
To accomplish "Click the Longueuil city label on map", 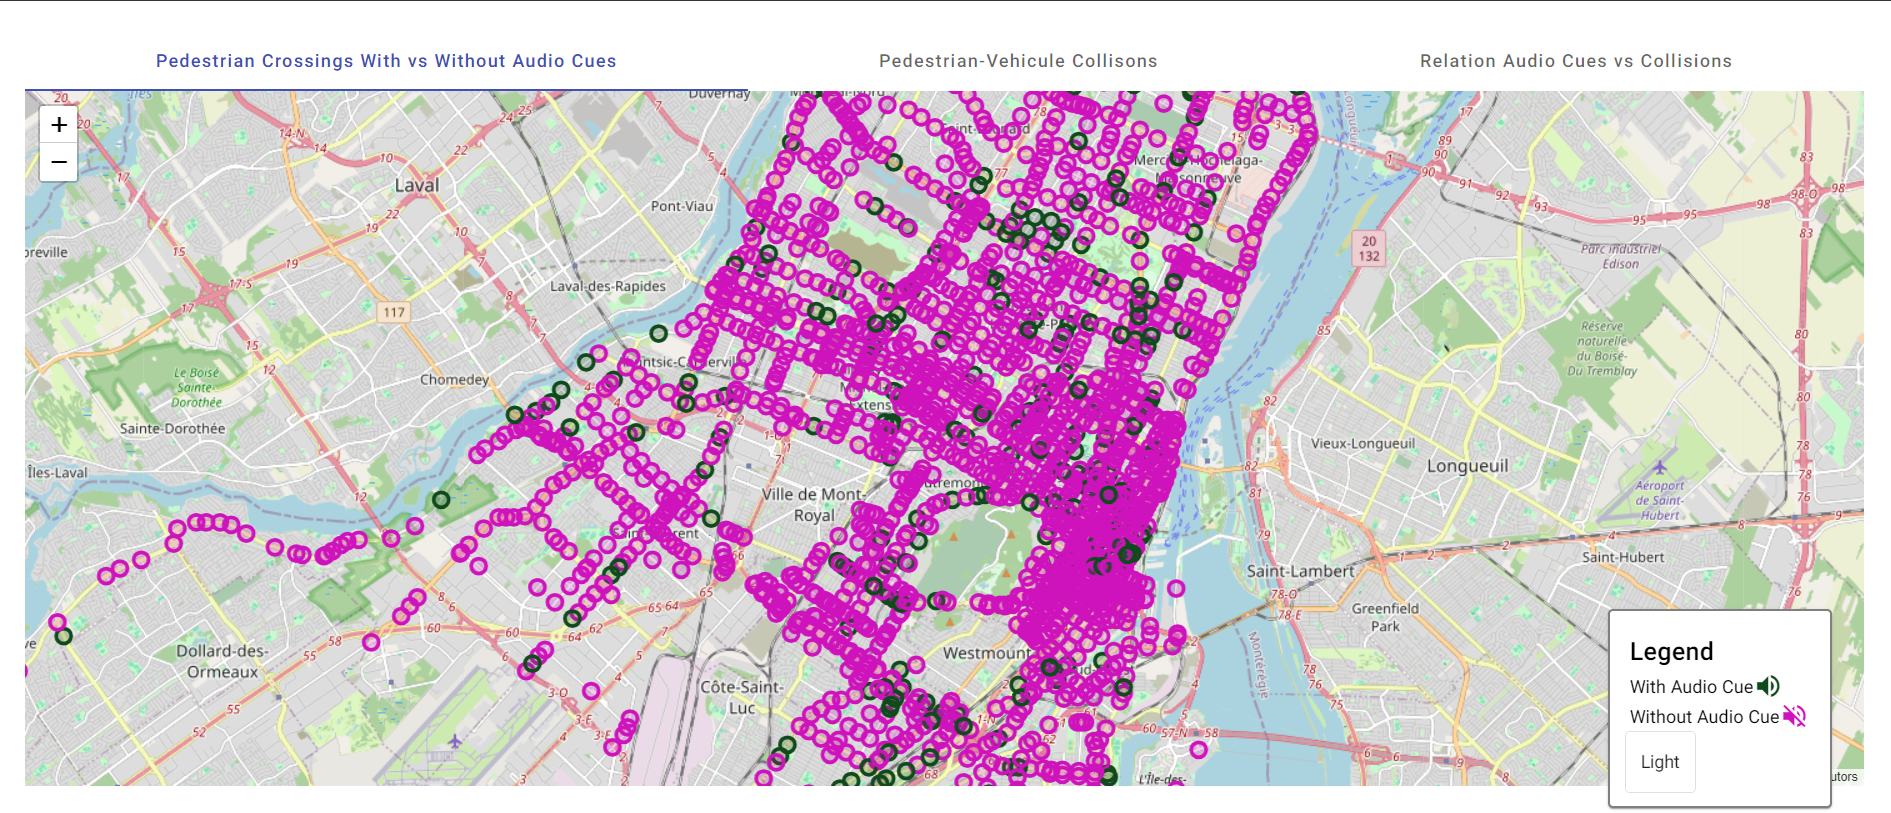I will click(x=1467, y=466).
